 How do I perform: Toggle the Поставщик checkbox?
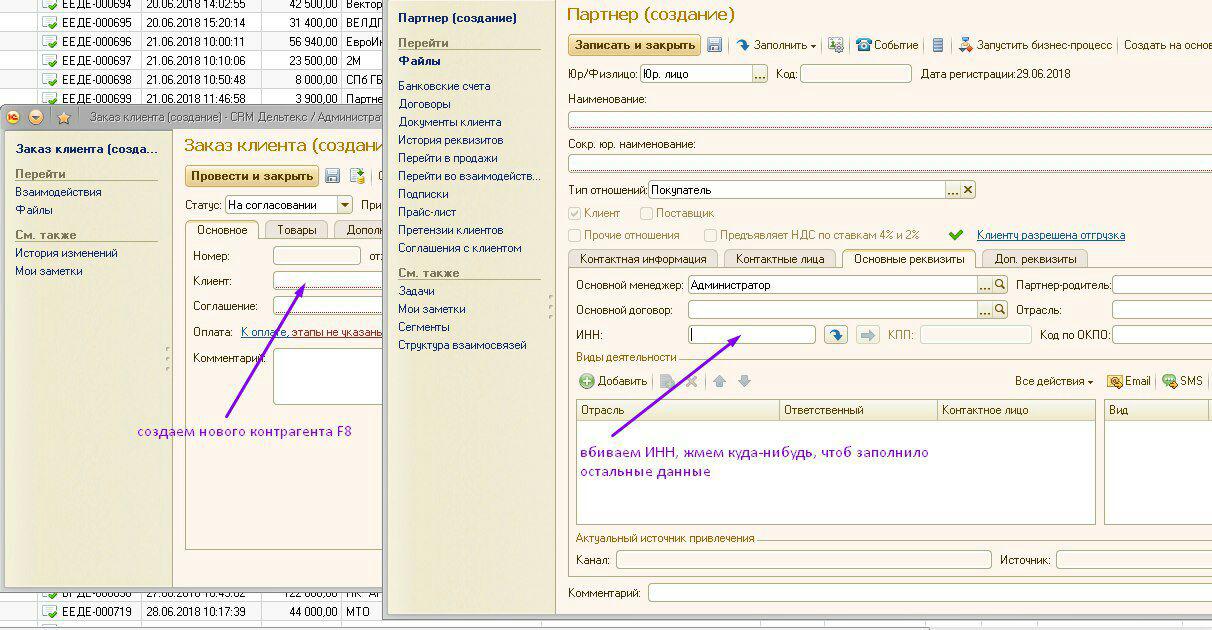tap(647, 213)
